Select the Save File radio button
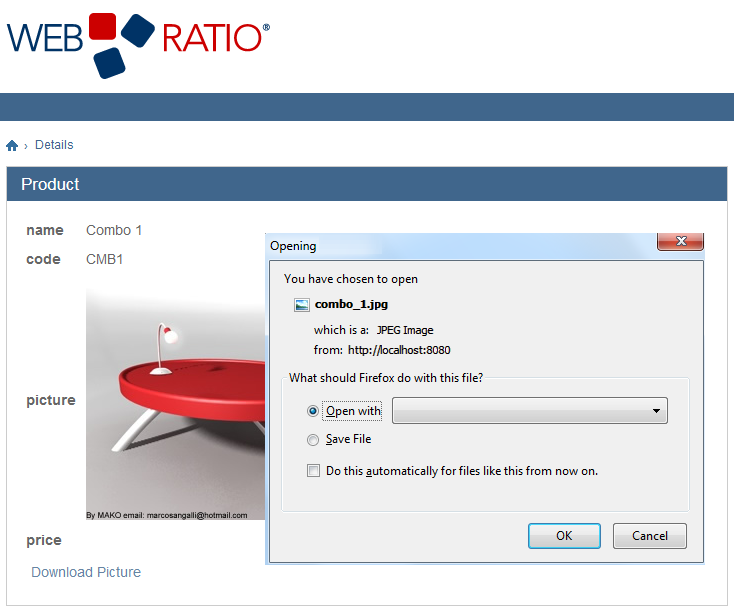This screenshot has height=612, width=734. point(313,440)
